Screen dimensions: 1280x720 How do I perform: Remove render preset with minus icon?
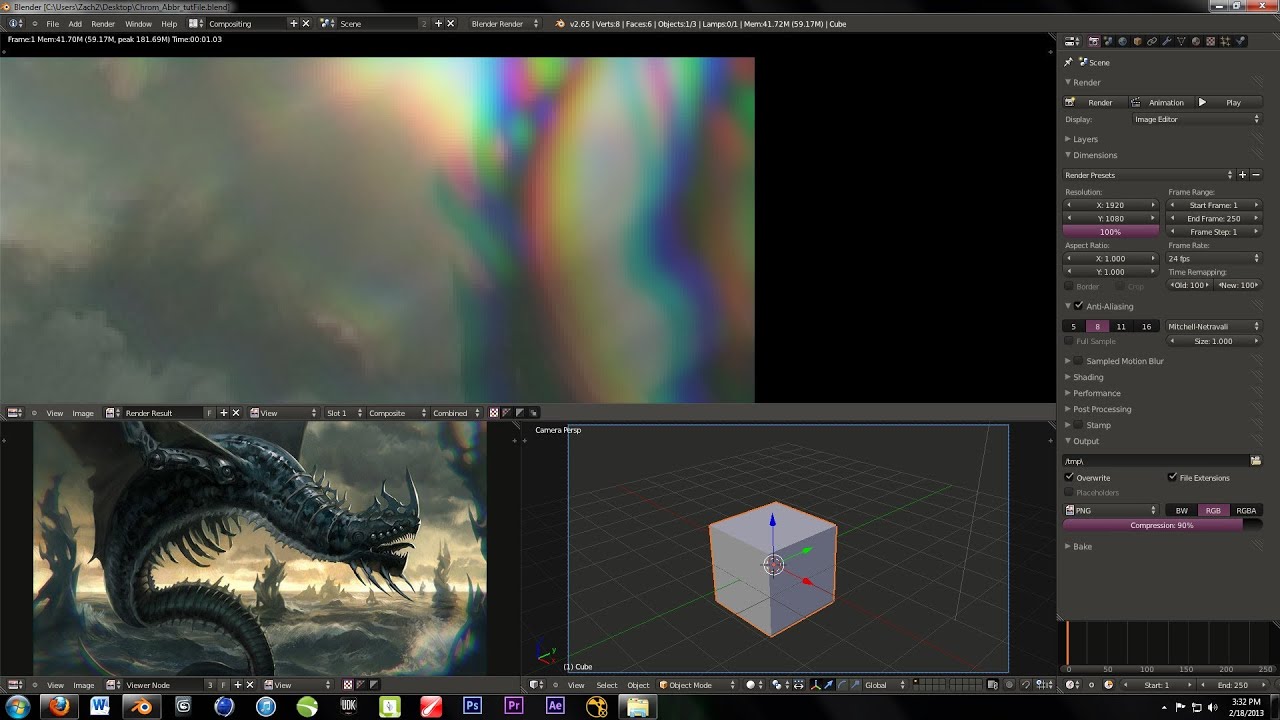pyautogui.click(x=1256, y=175)
